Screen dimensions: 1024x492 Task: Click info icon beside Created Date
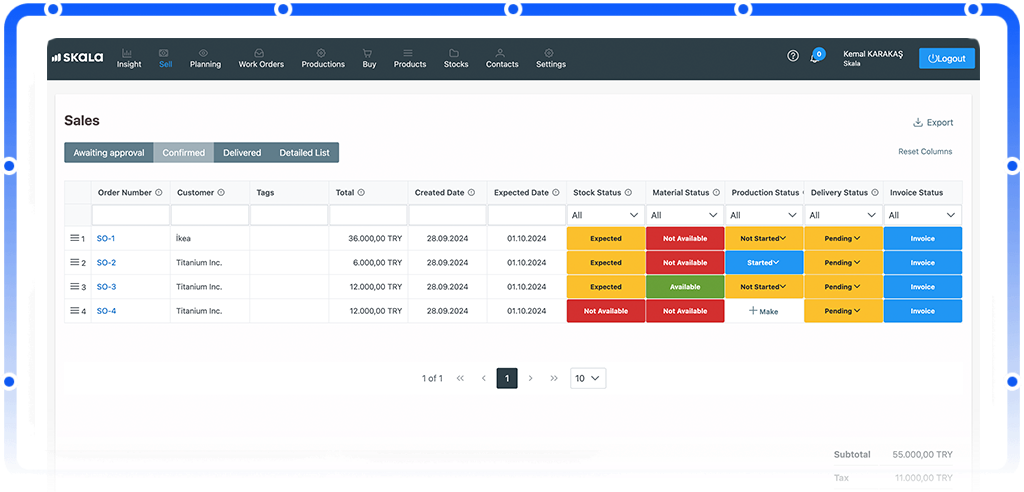pos(472,193)
